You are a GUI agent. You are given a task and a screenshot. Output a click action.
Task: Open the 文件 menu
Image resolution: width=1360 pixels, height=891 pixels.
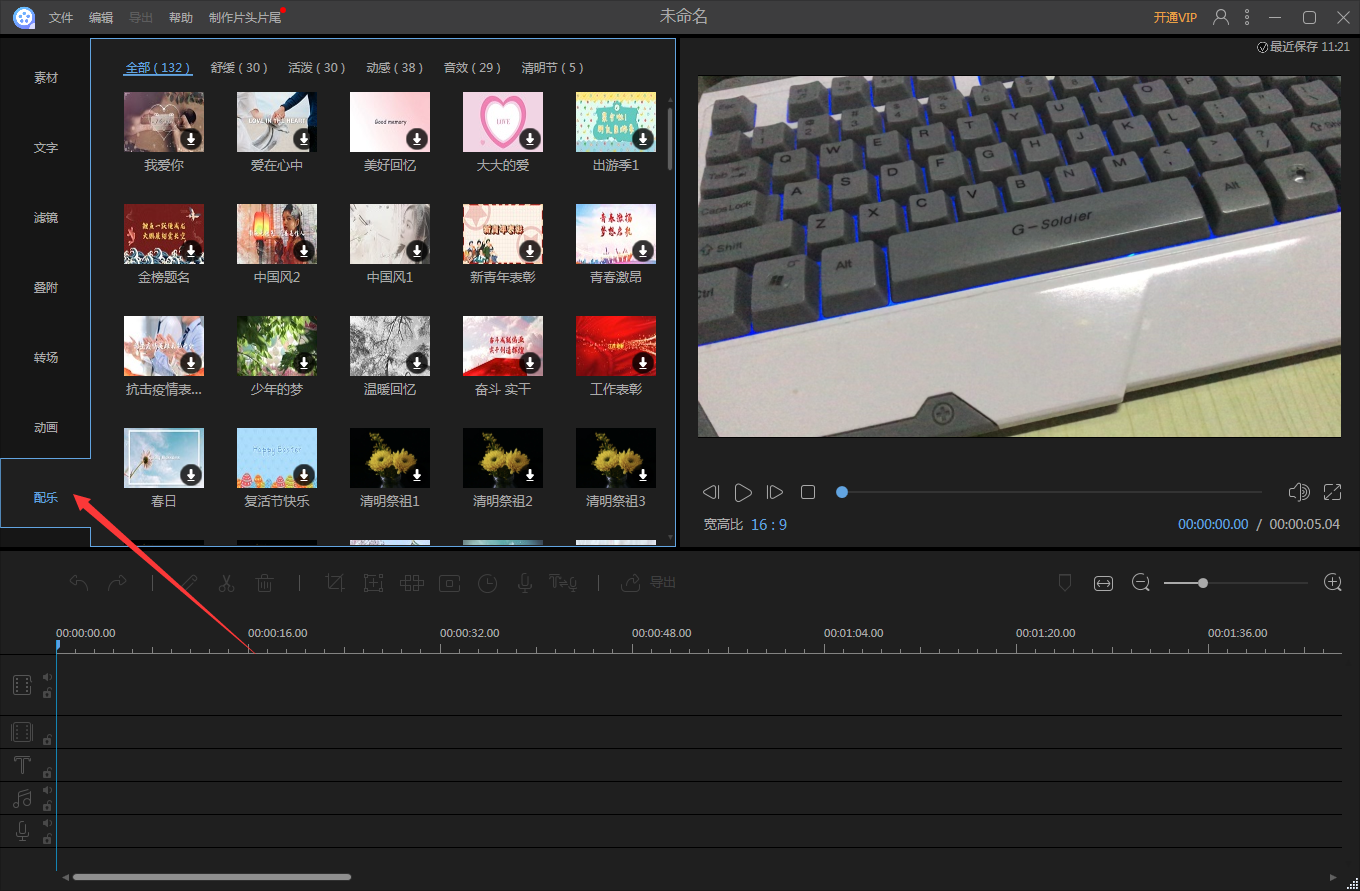coord(61,18)
